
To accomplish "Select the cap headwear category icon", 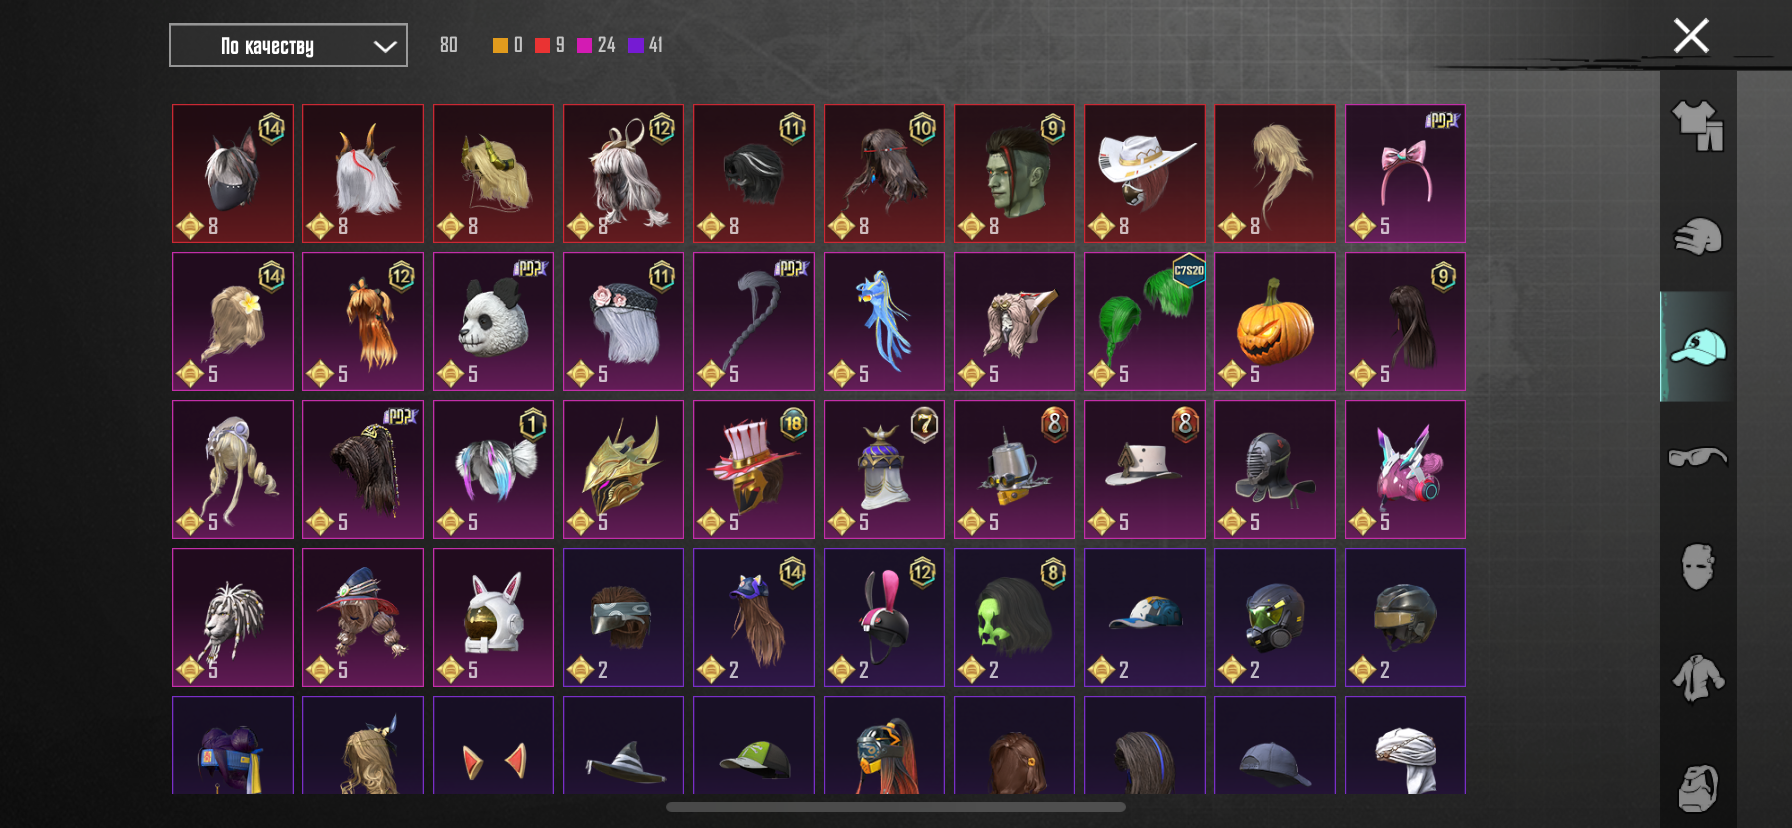I will (1698, 347).
